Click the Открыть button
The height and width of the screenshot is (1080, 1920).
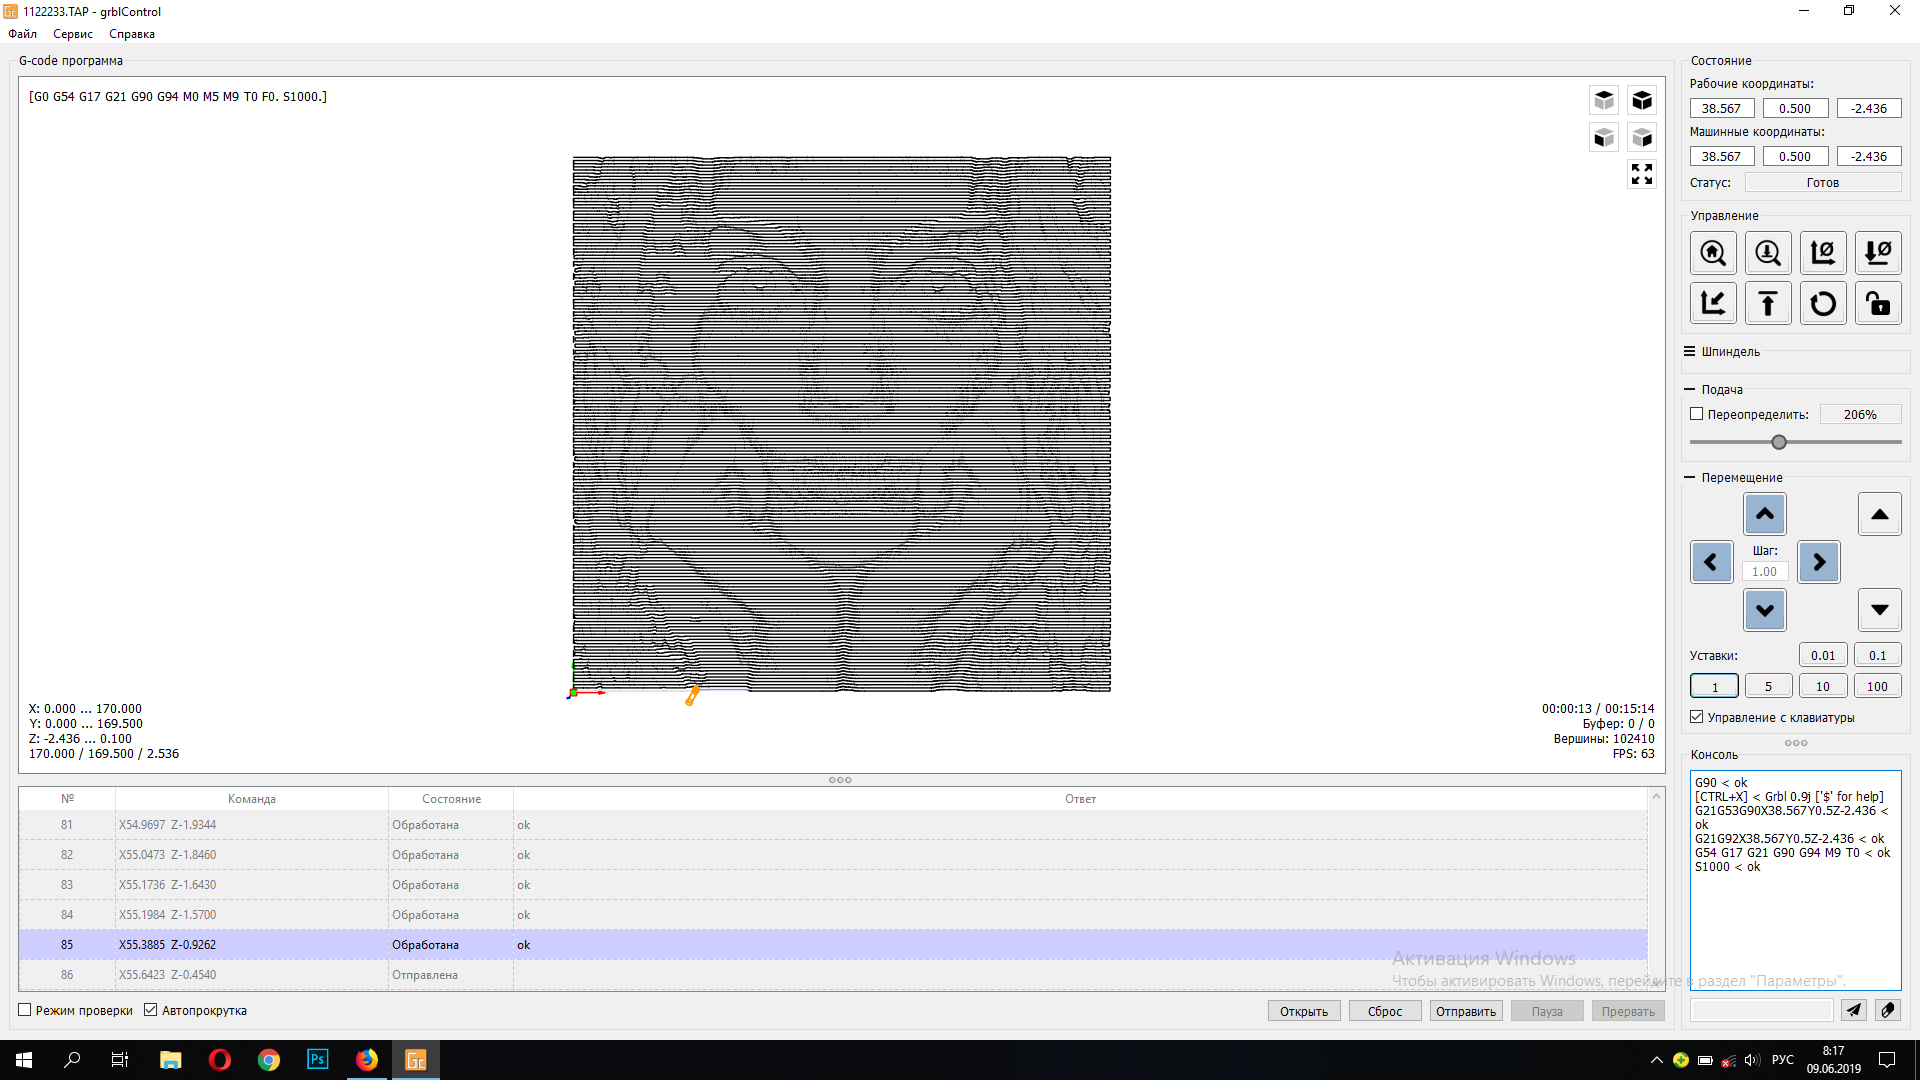1303,1011
